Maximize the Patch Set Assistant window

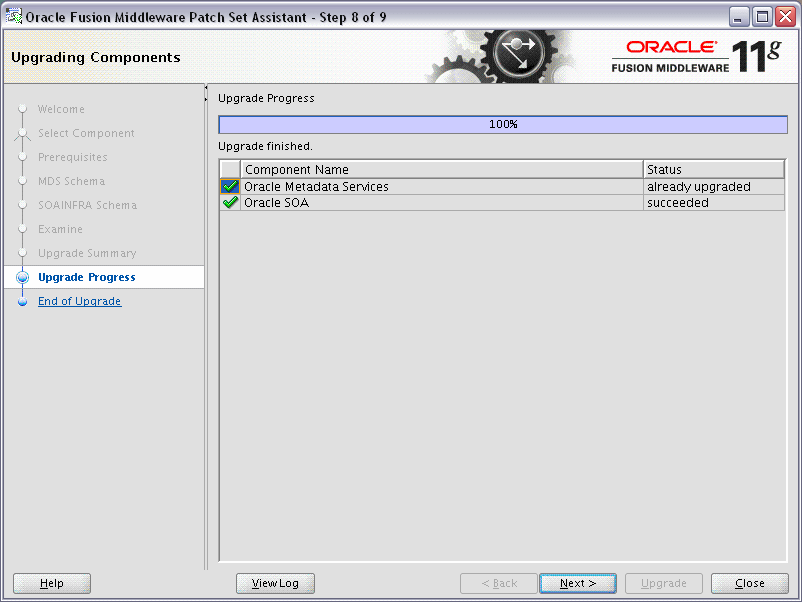point(762,17)
